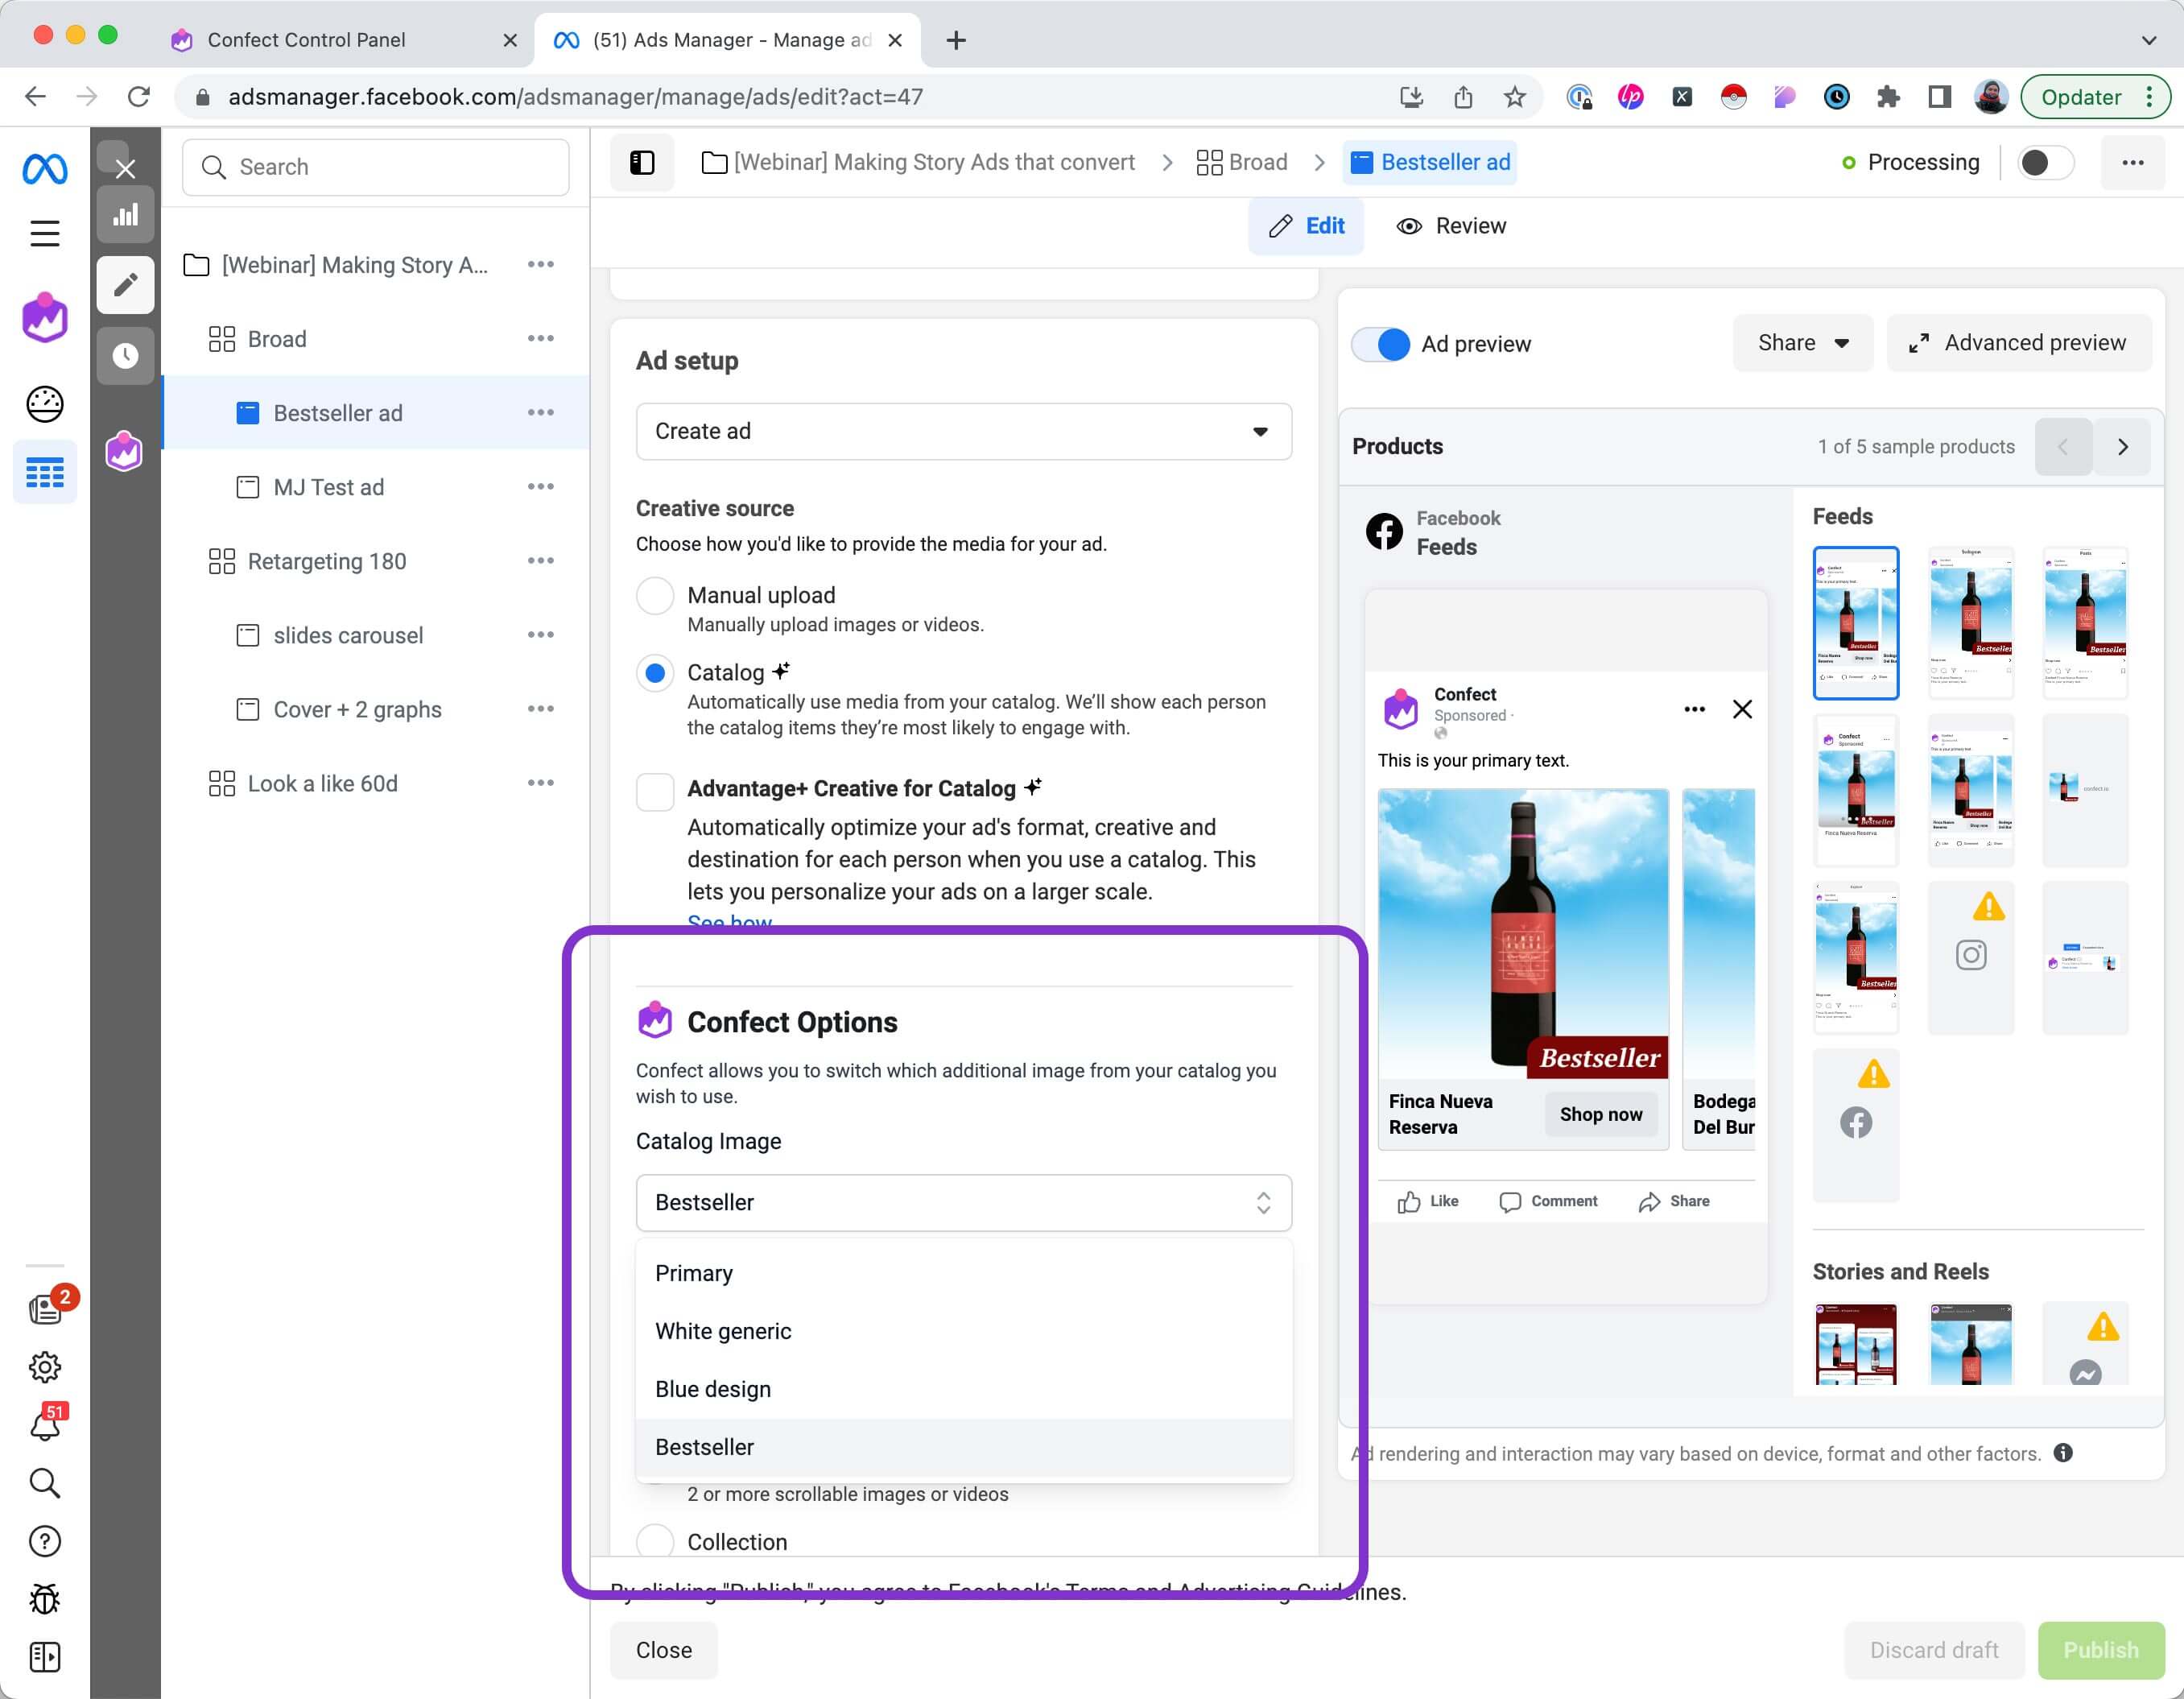Go to next sample product arrow
Image resolution: width=2184 pixels, height=1699 pixels.
2122,447
